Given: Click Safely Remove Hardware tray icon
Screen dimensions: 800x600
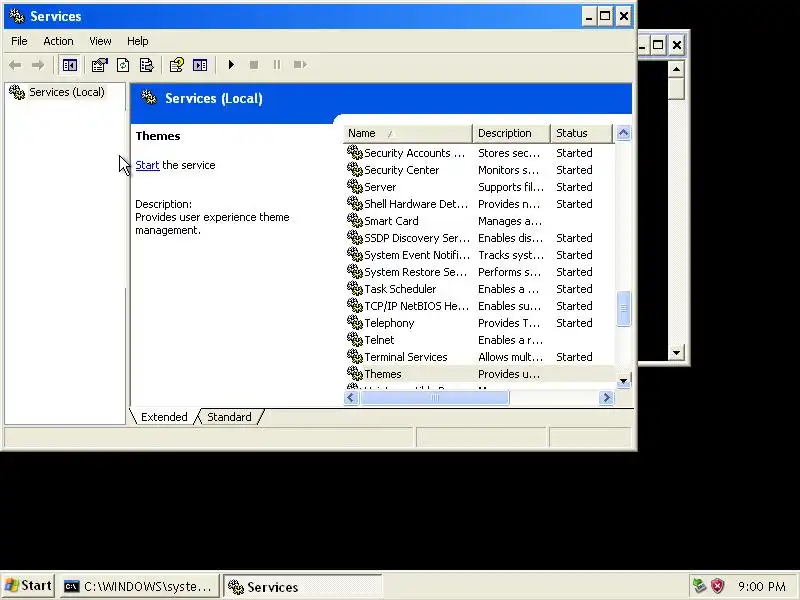Looking at the screenshot, I should click(699, 586).
